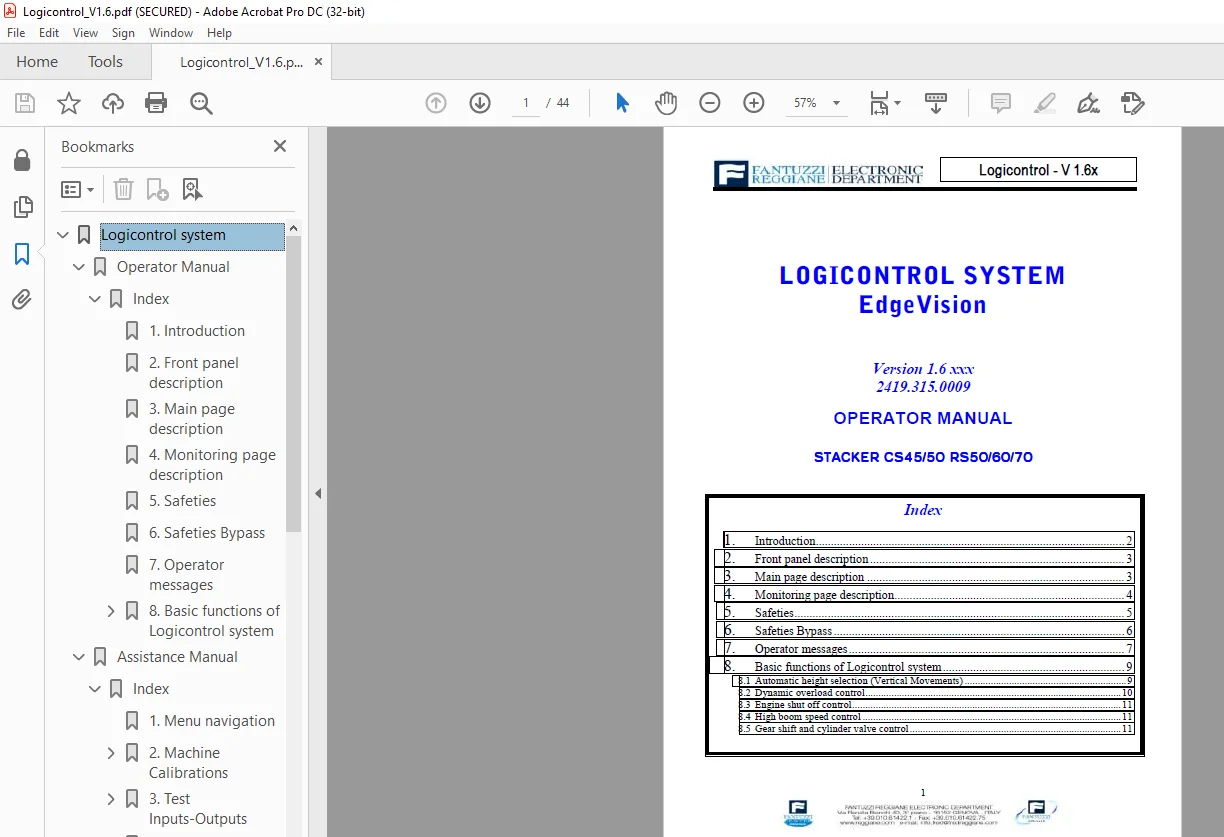Click the page number input field

point(526,103)
